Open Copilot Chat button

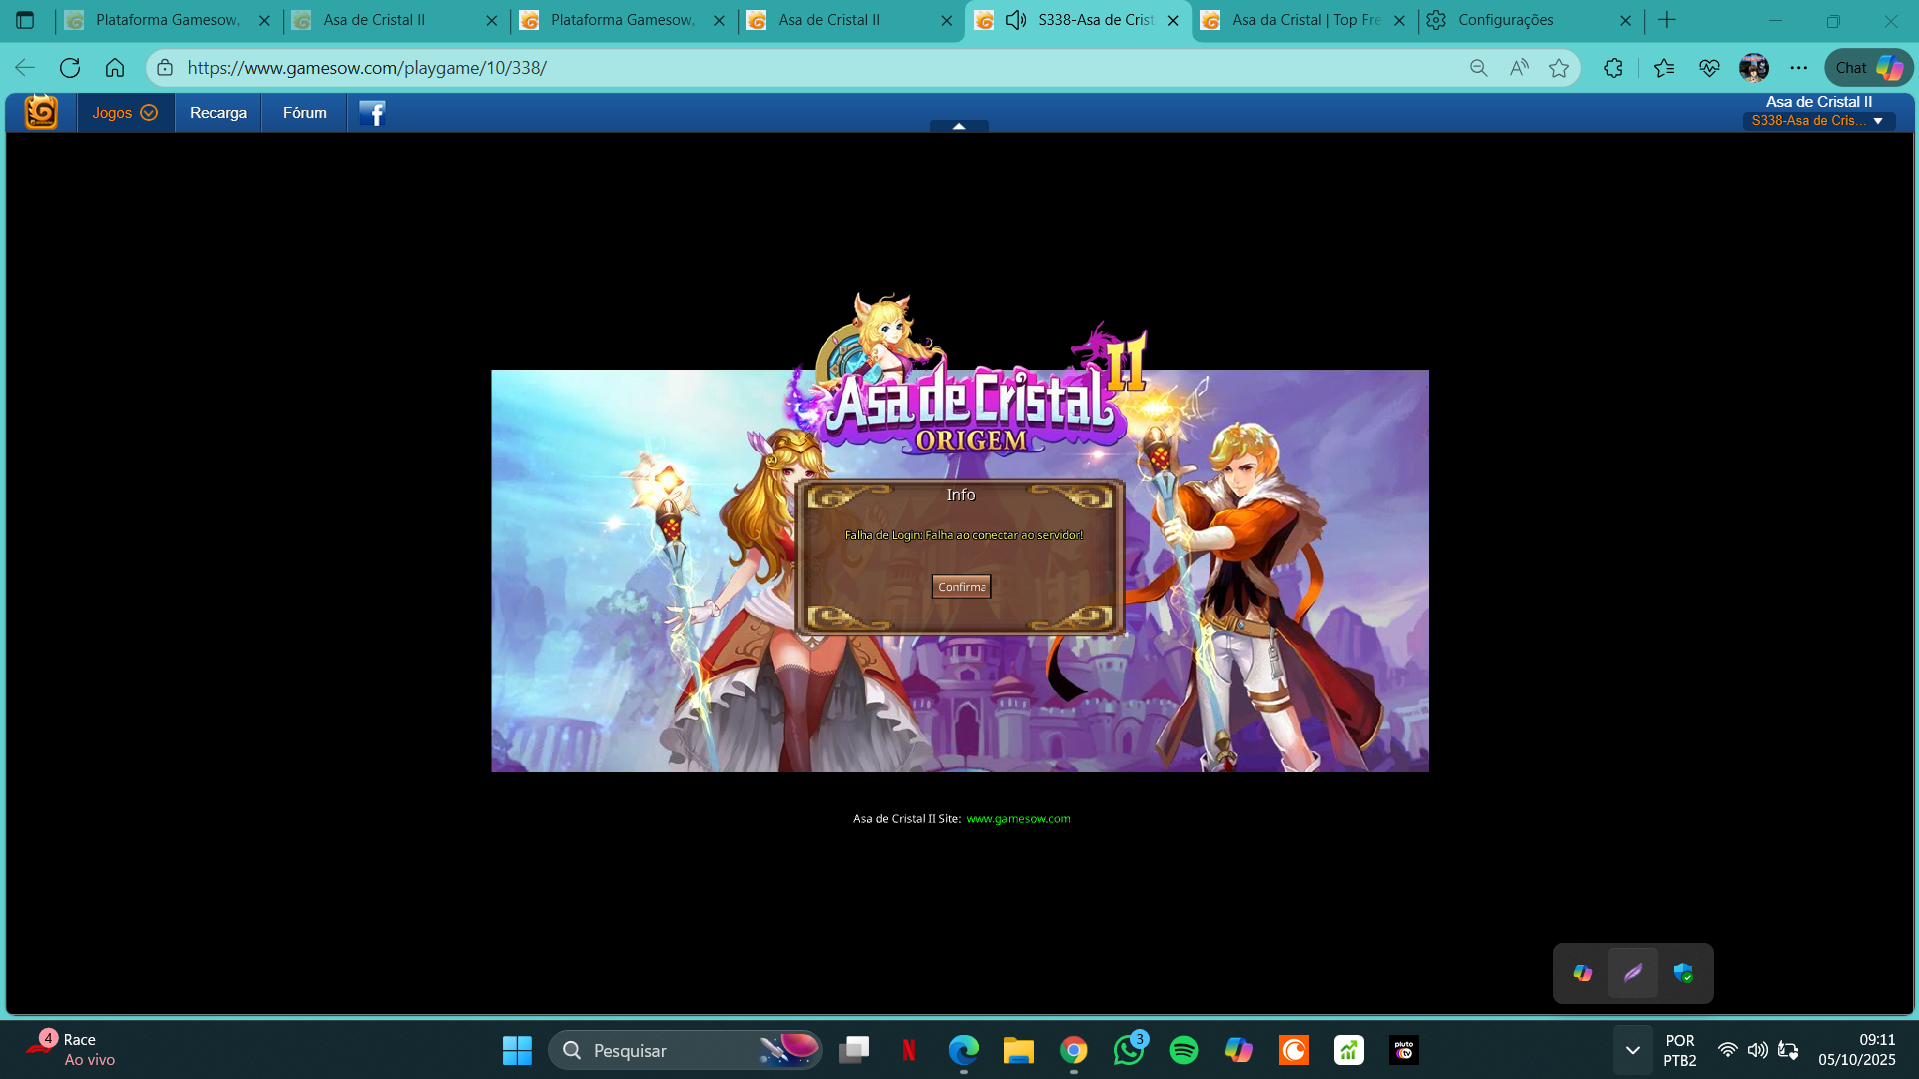point(1867,68)
